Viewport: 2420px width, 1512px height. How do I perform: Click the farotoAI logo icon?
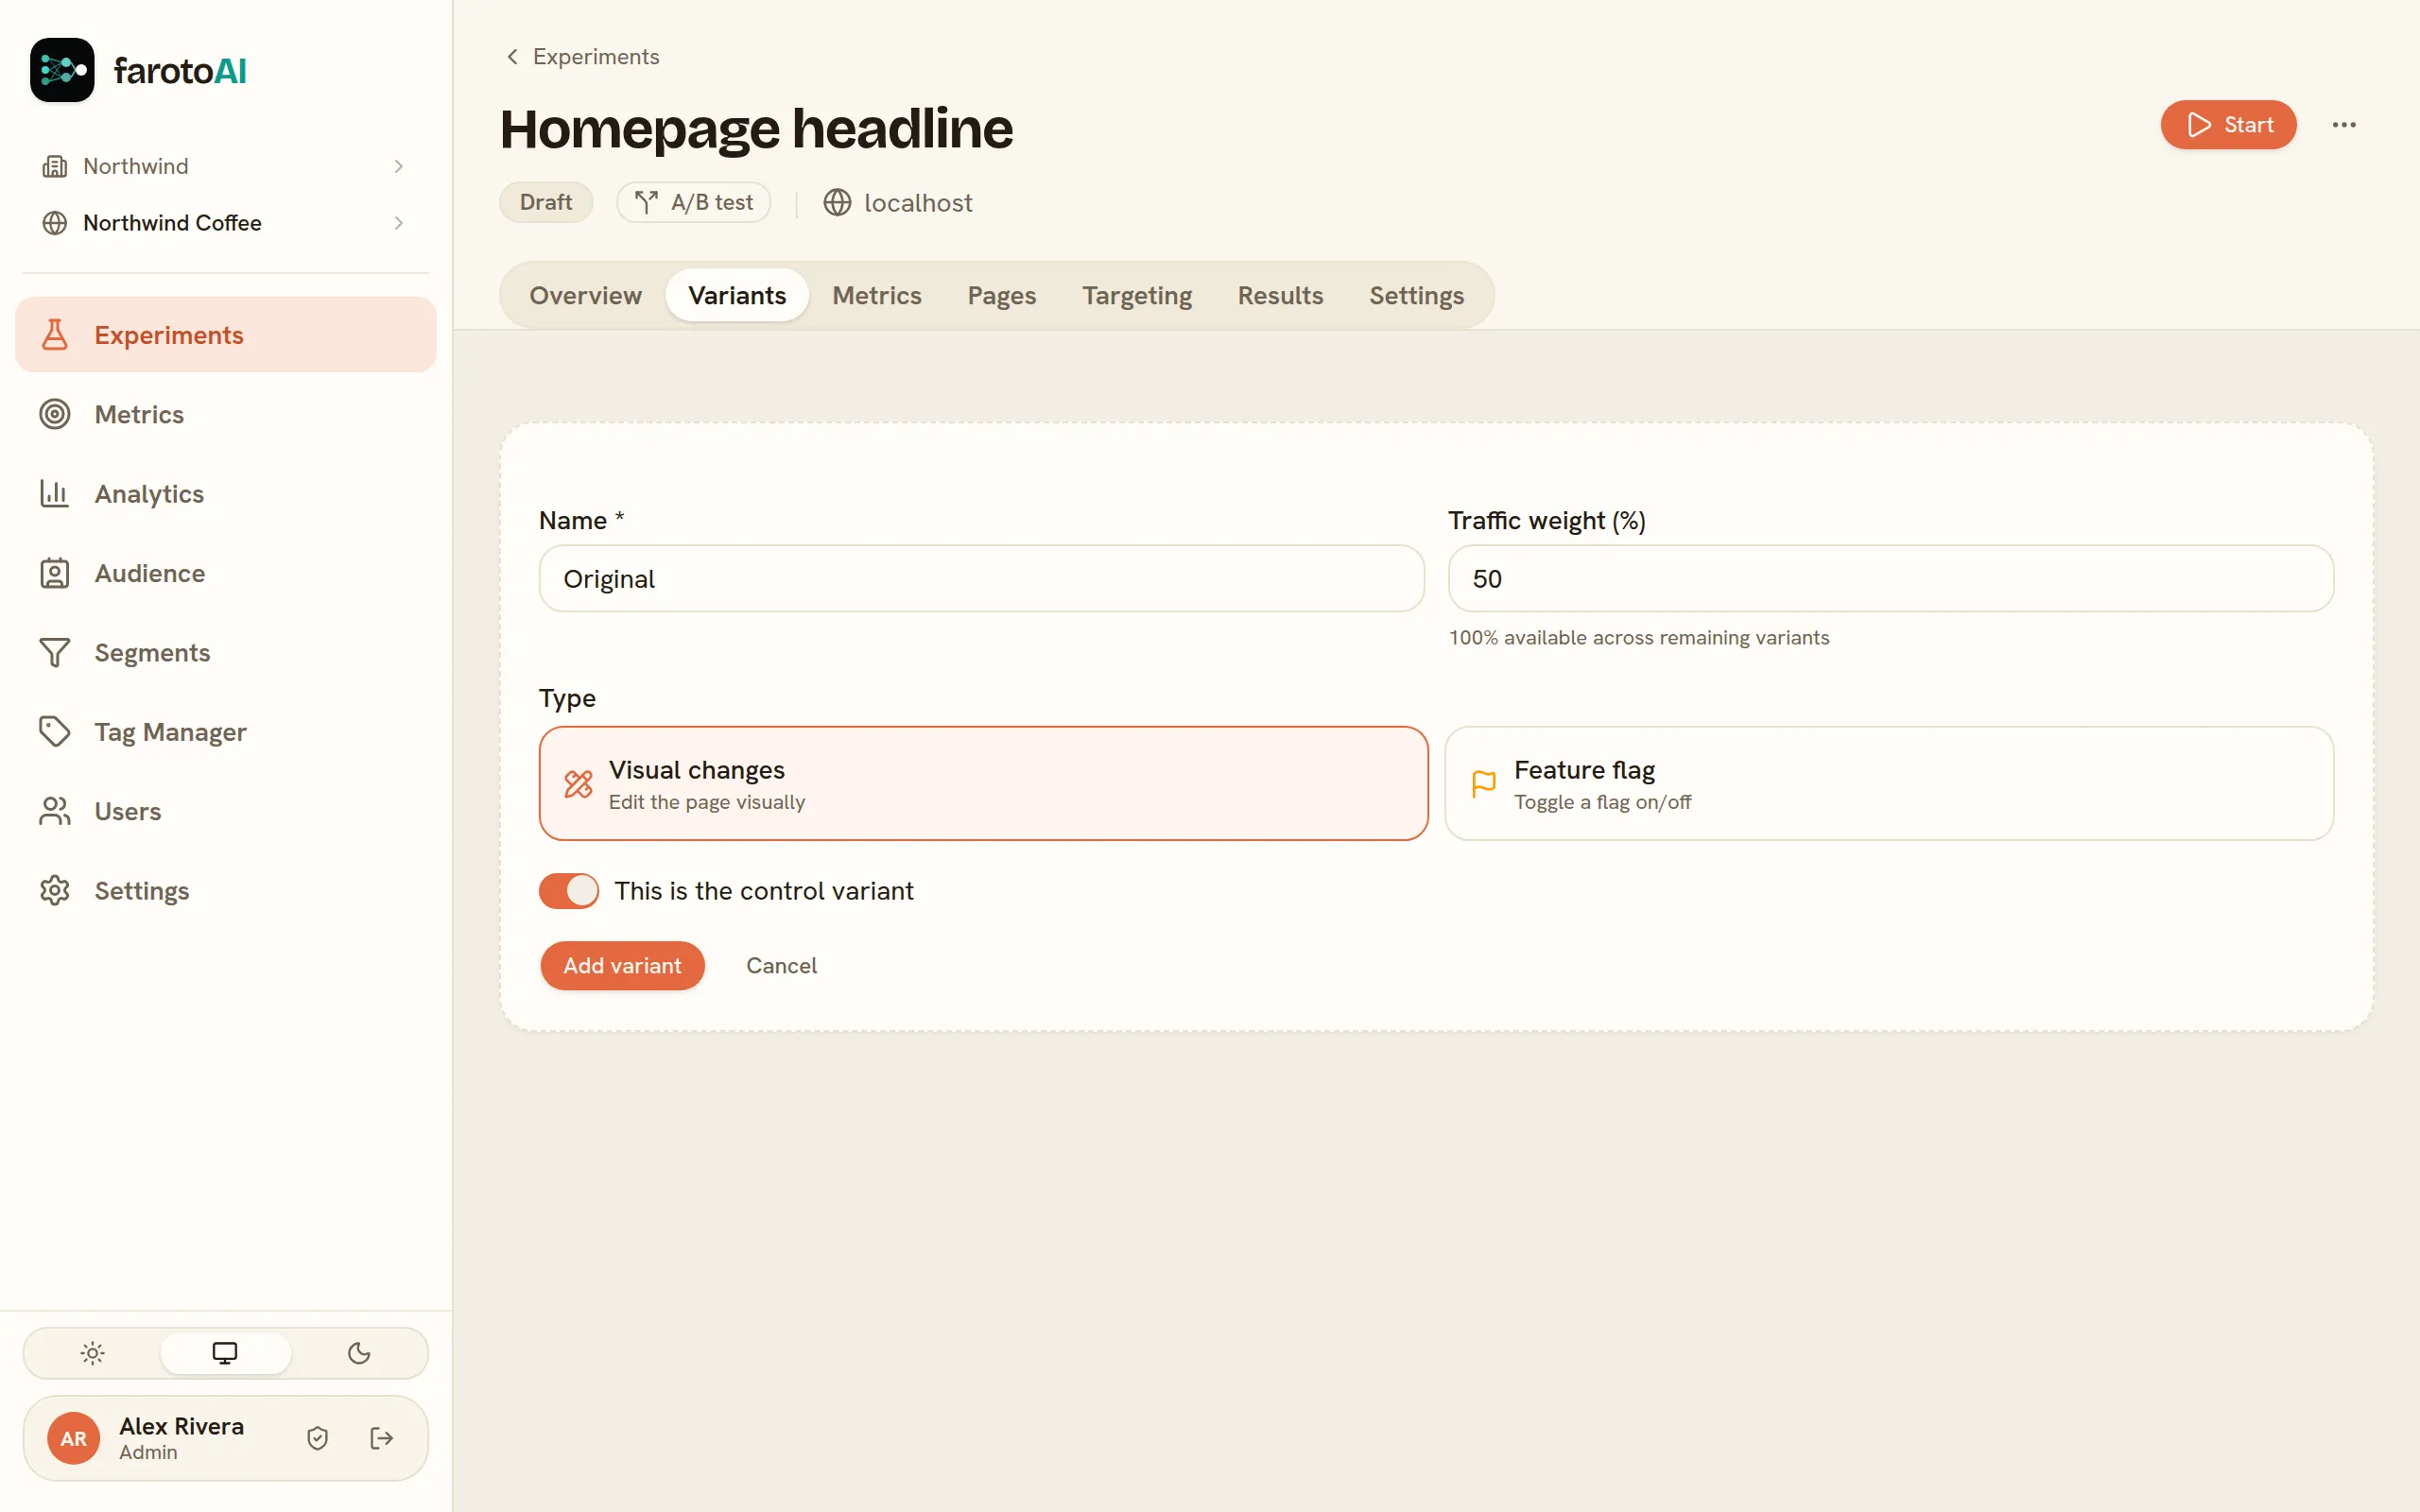62,70
